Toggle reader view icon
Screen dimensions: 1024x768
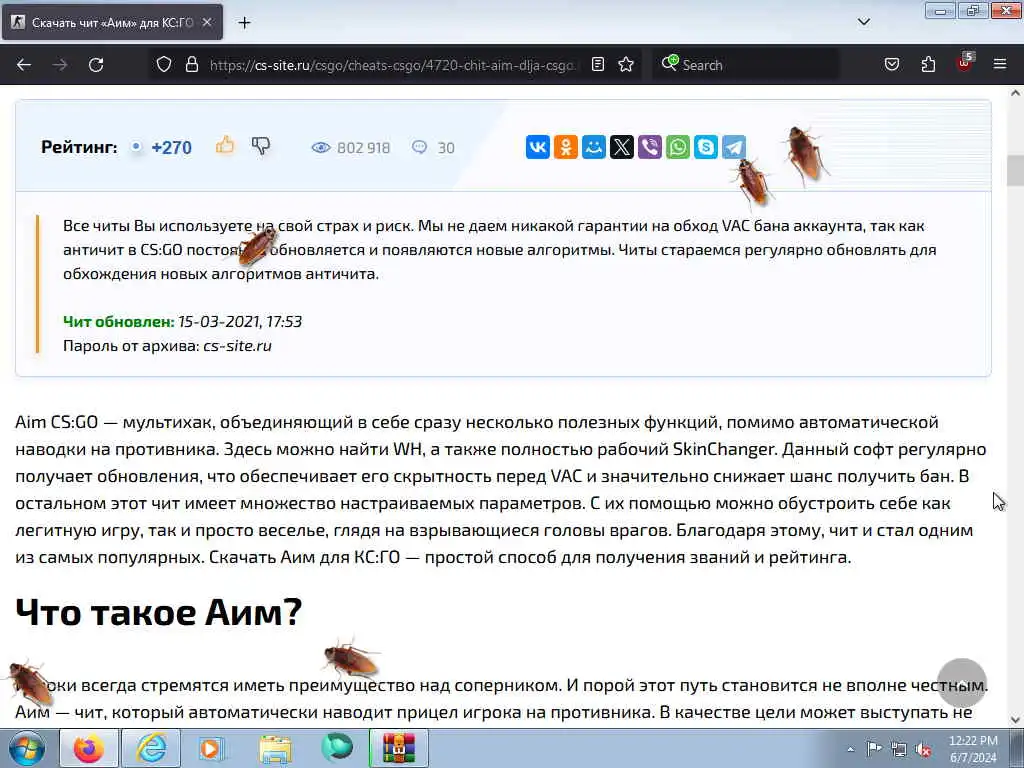pos(598,65)
